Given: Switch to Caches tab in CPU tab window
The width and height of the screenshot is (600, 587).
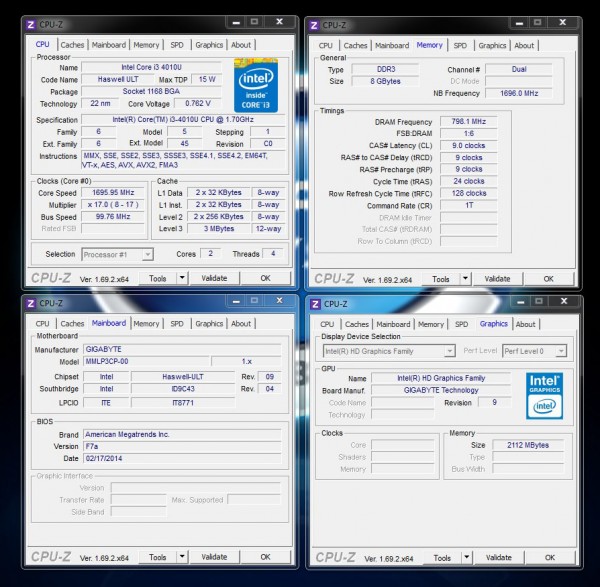Looking at the screenshot, I should [x=72, y=45].
